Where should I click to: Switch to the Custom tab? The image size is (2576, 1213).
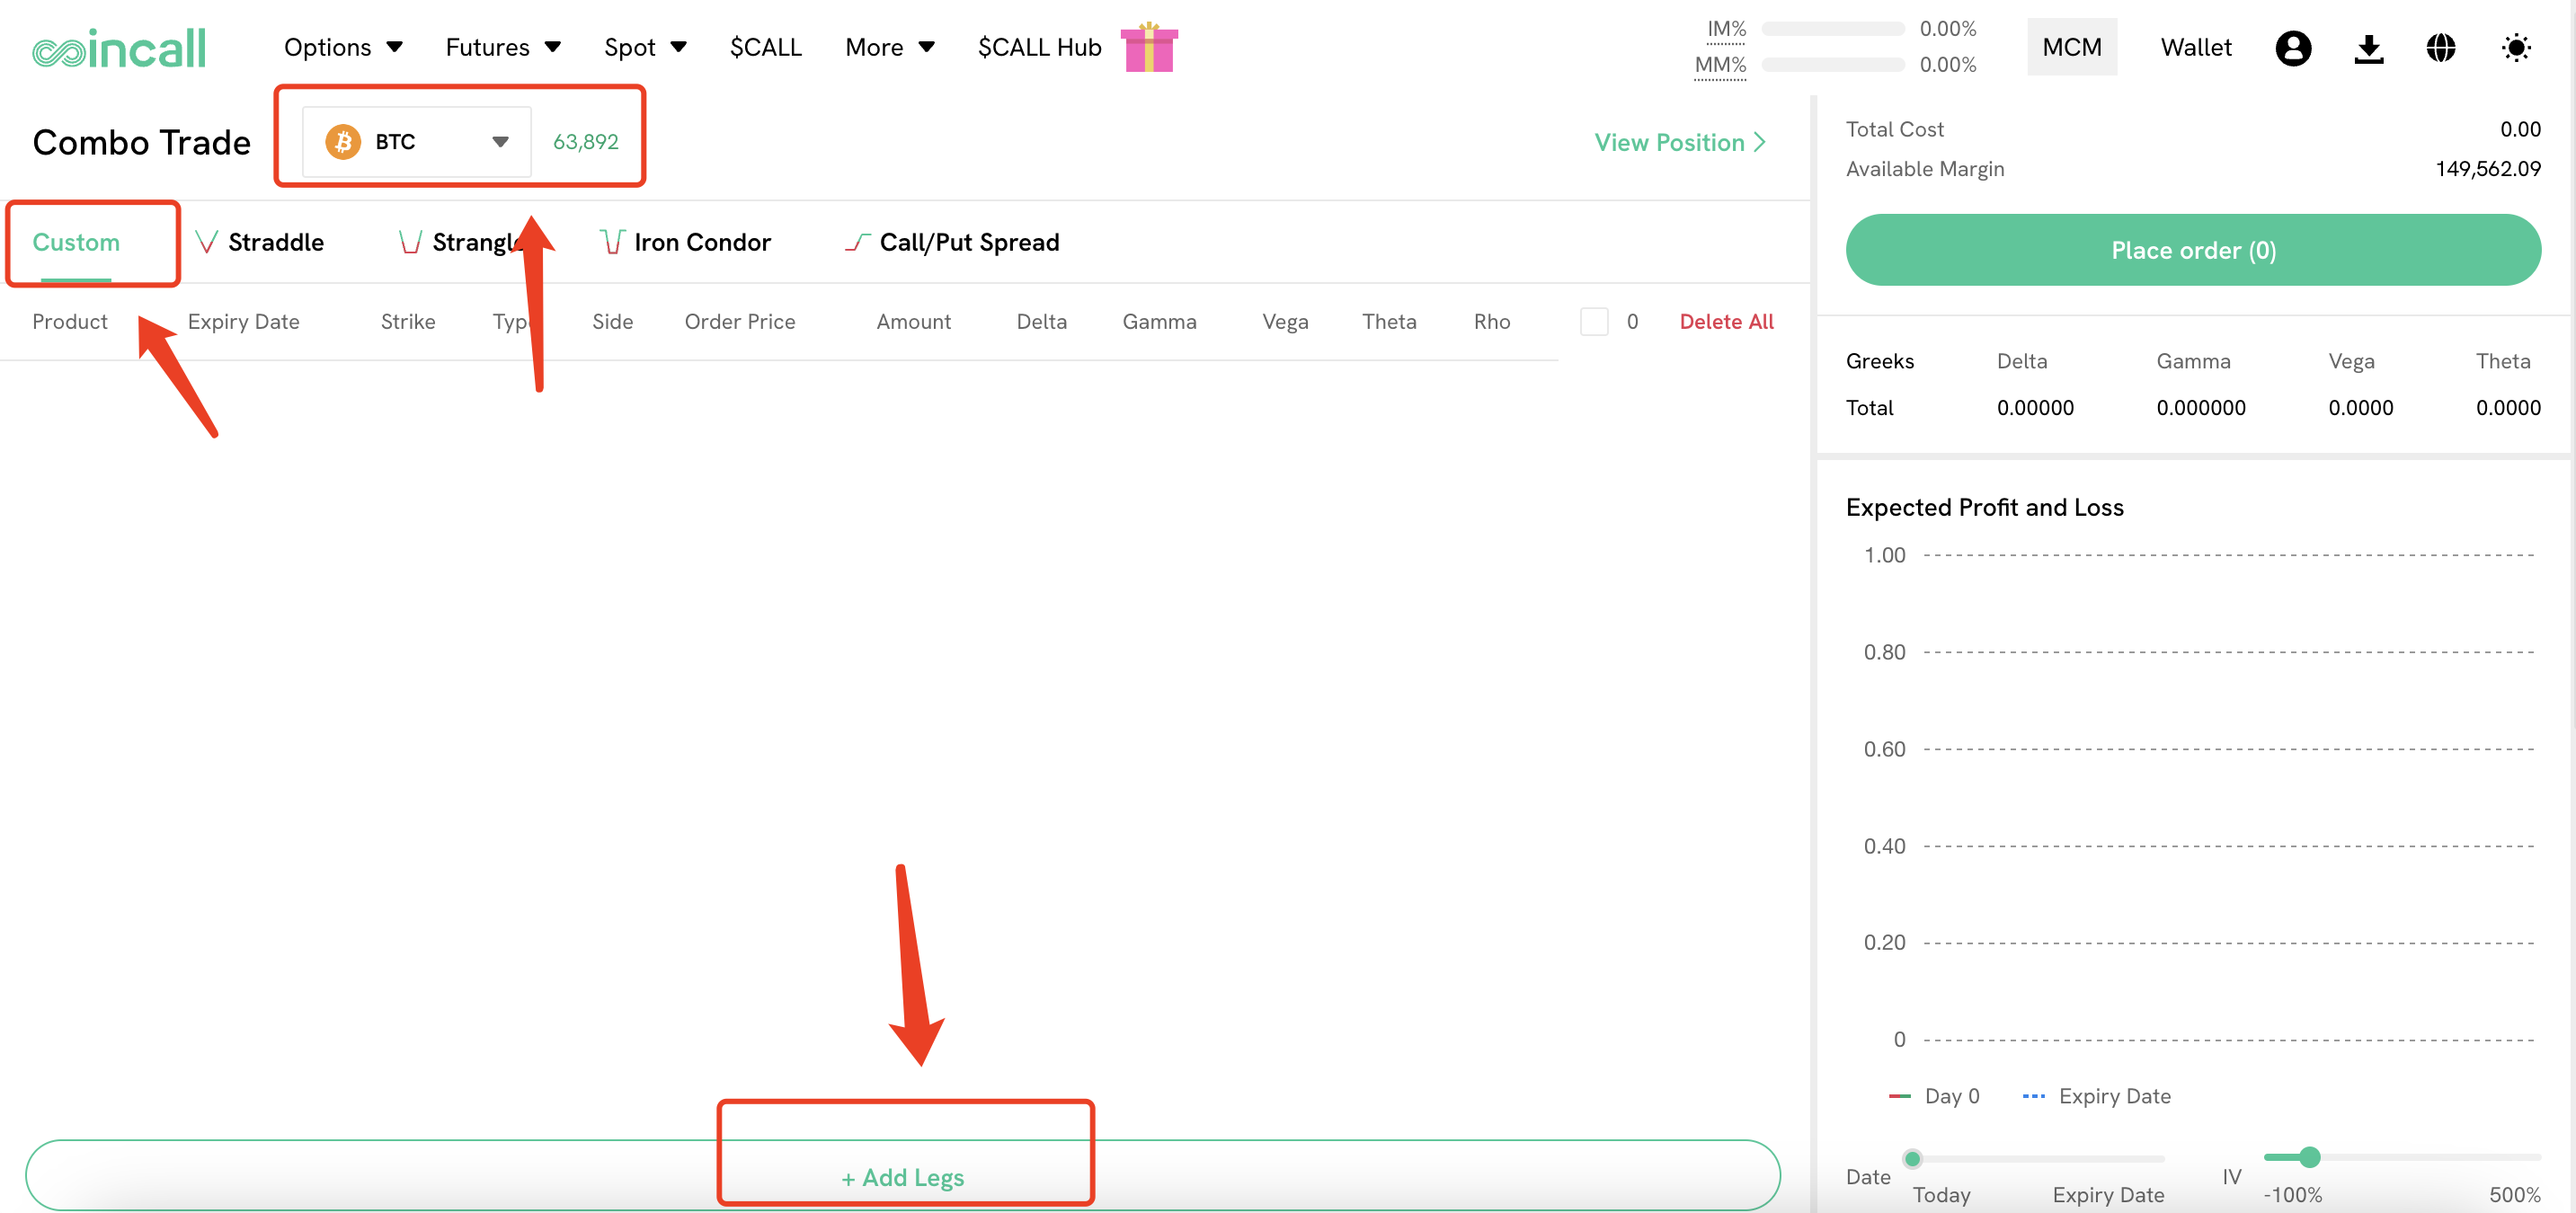pos(76,242)
